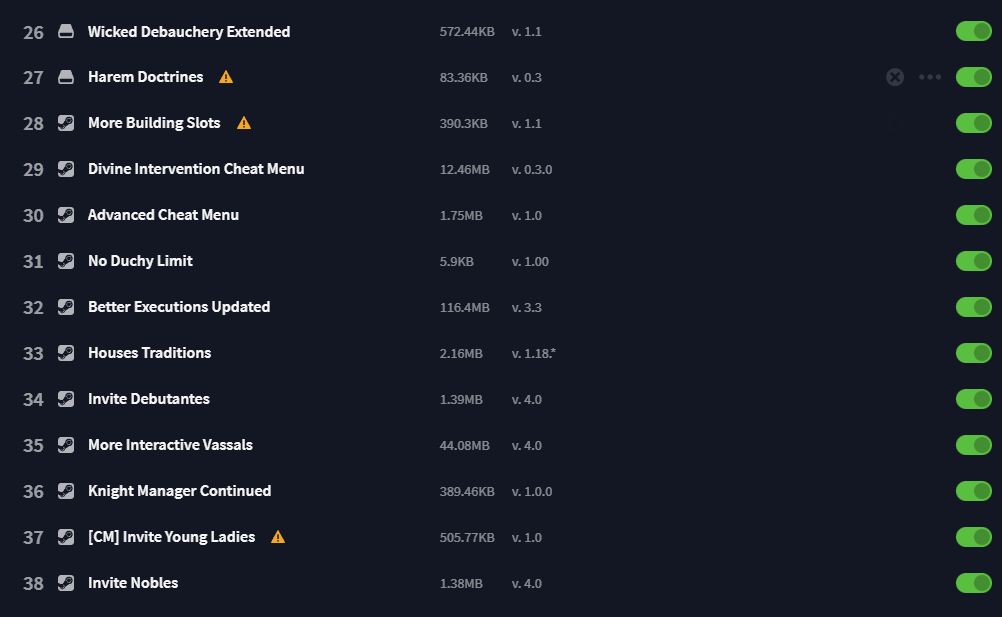Image resolution: width=1002 pixels, height=617 pixels.
Task: Switch off the No Duchy Limit toggle
Action: (973, 261)
